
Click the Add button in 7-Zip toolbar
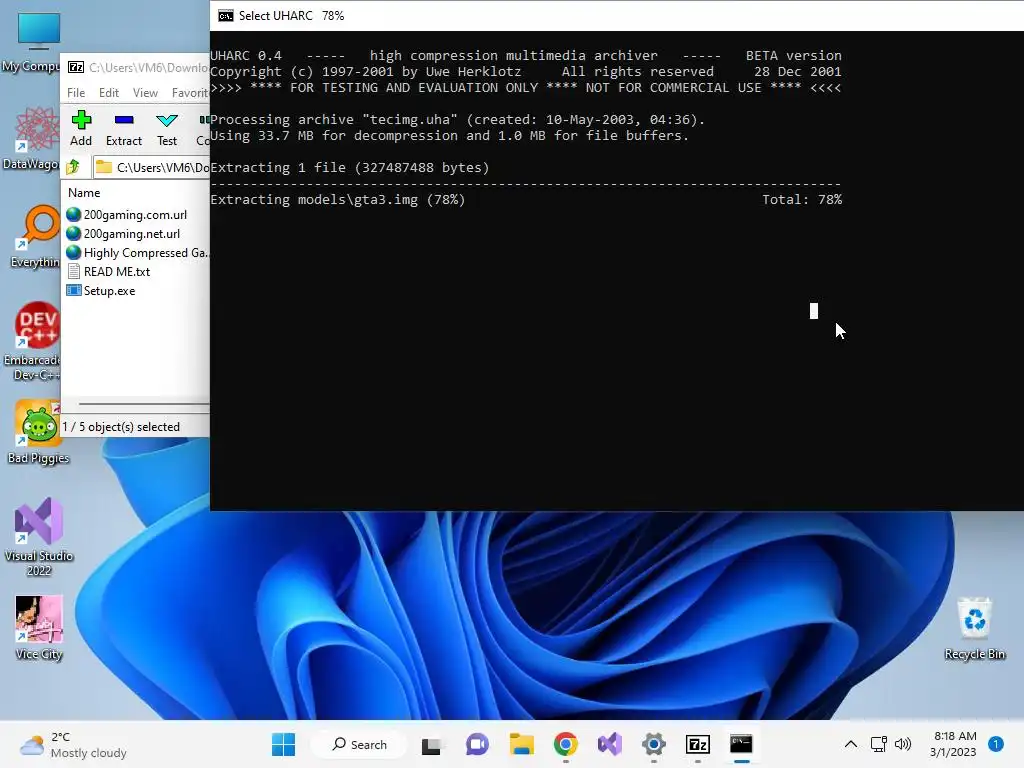point(81,129)
